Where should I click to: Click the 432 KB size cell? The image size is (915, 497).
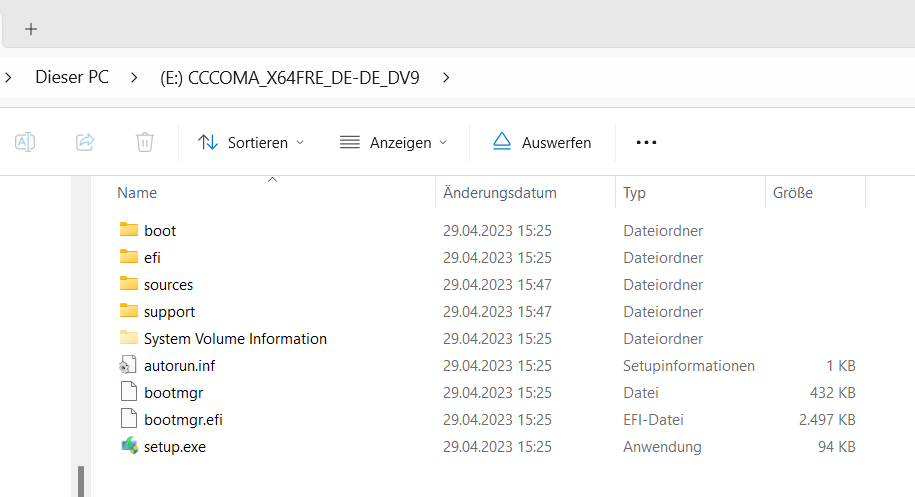[832, 393]
